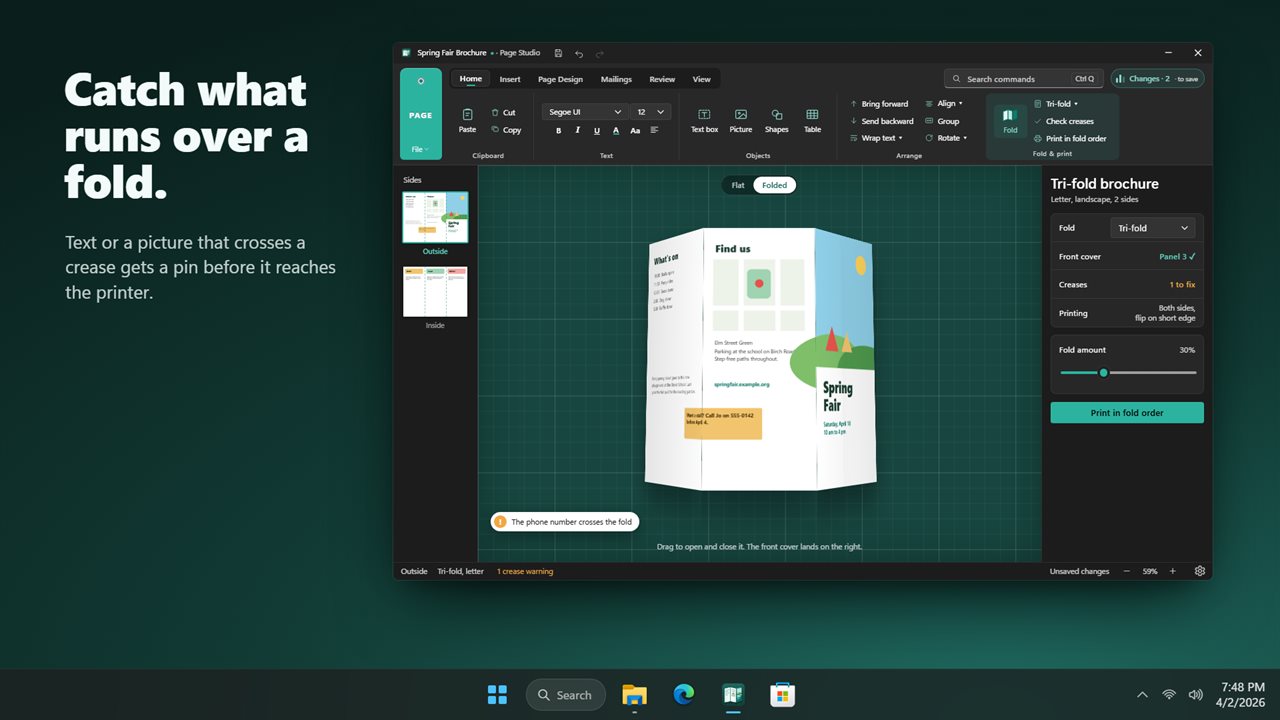Click the Fold button in the ribbon
Image resolution: width=1280 pixels, height=720 pixels.
[x=1010, y=120]
